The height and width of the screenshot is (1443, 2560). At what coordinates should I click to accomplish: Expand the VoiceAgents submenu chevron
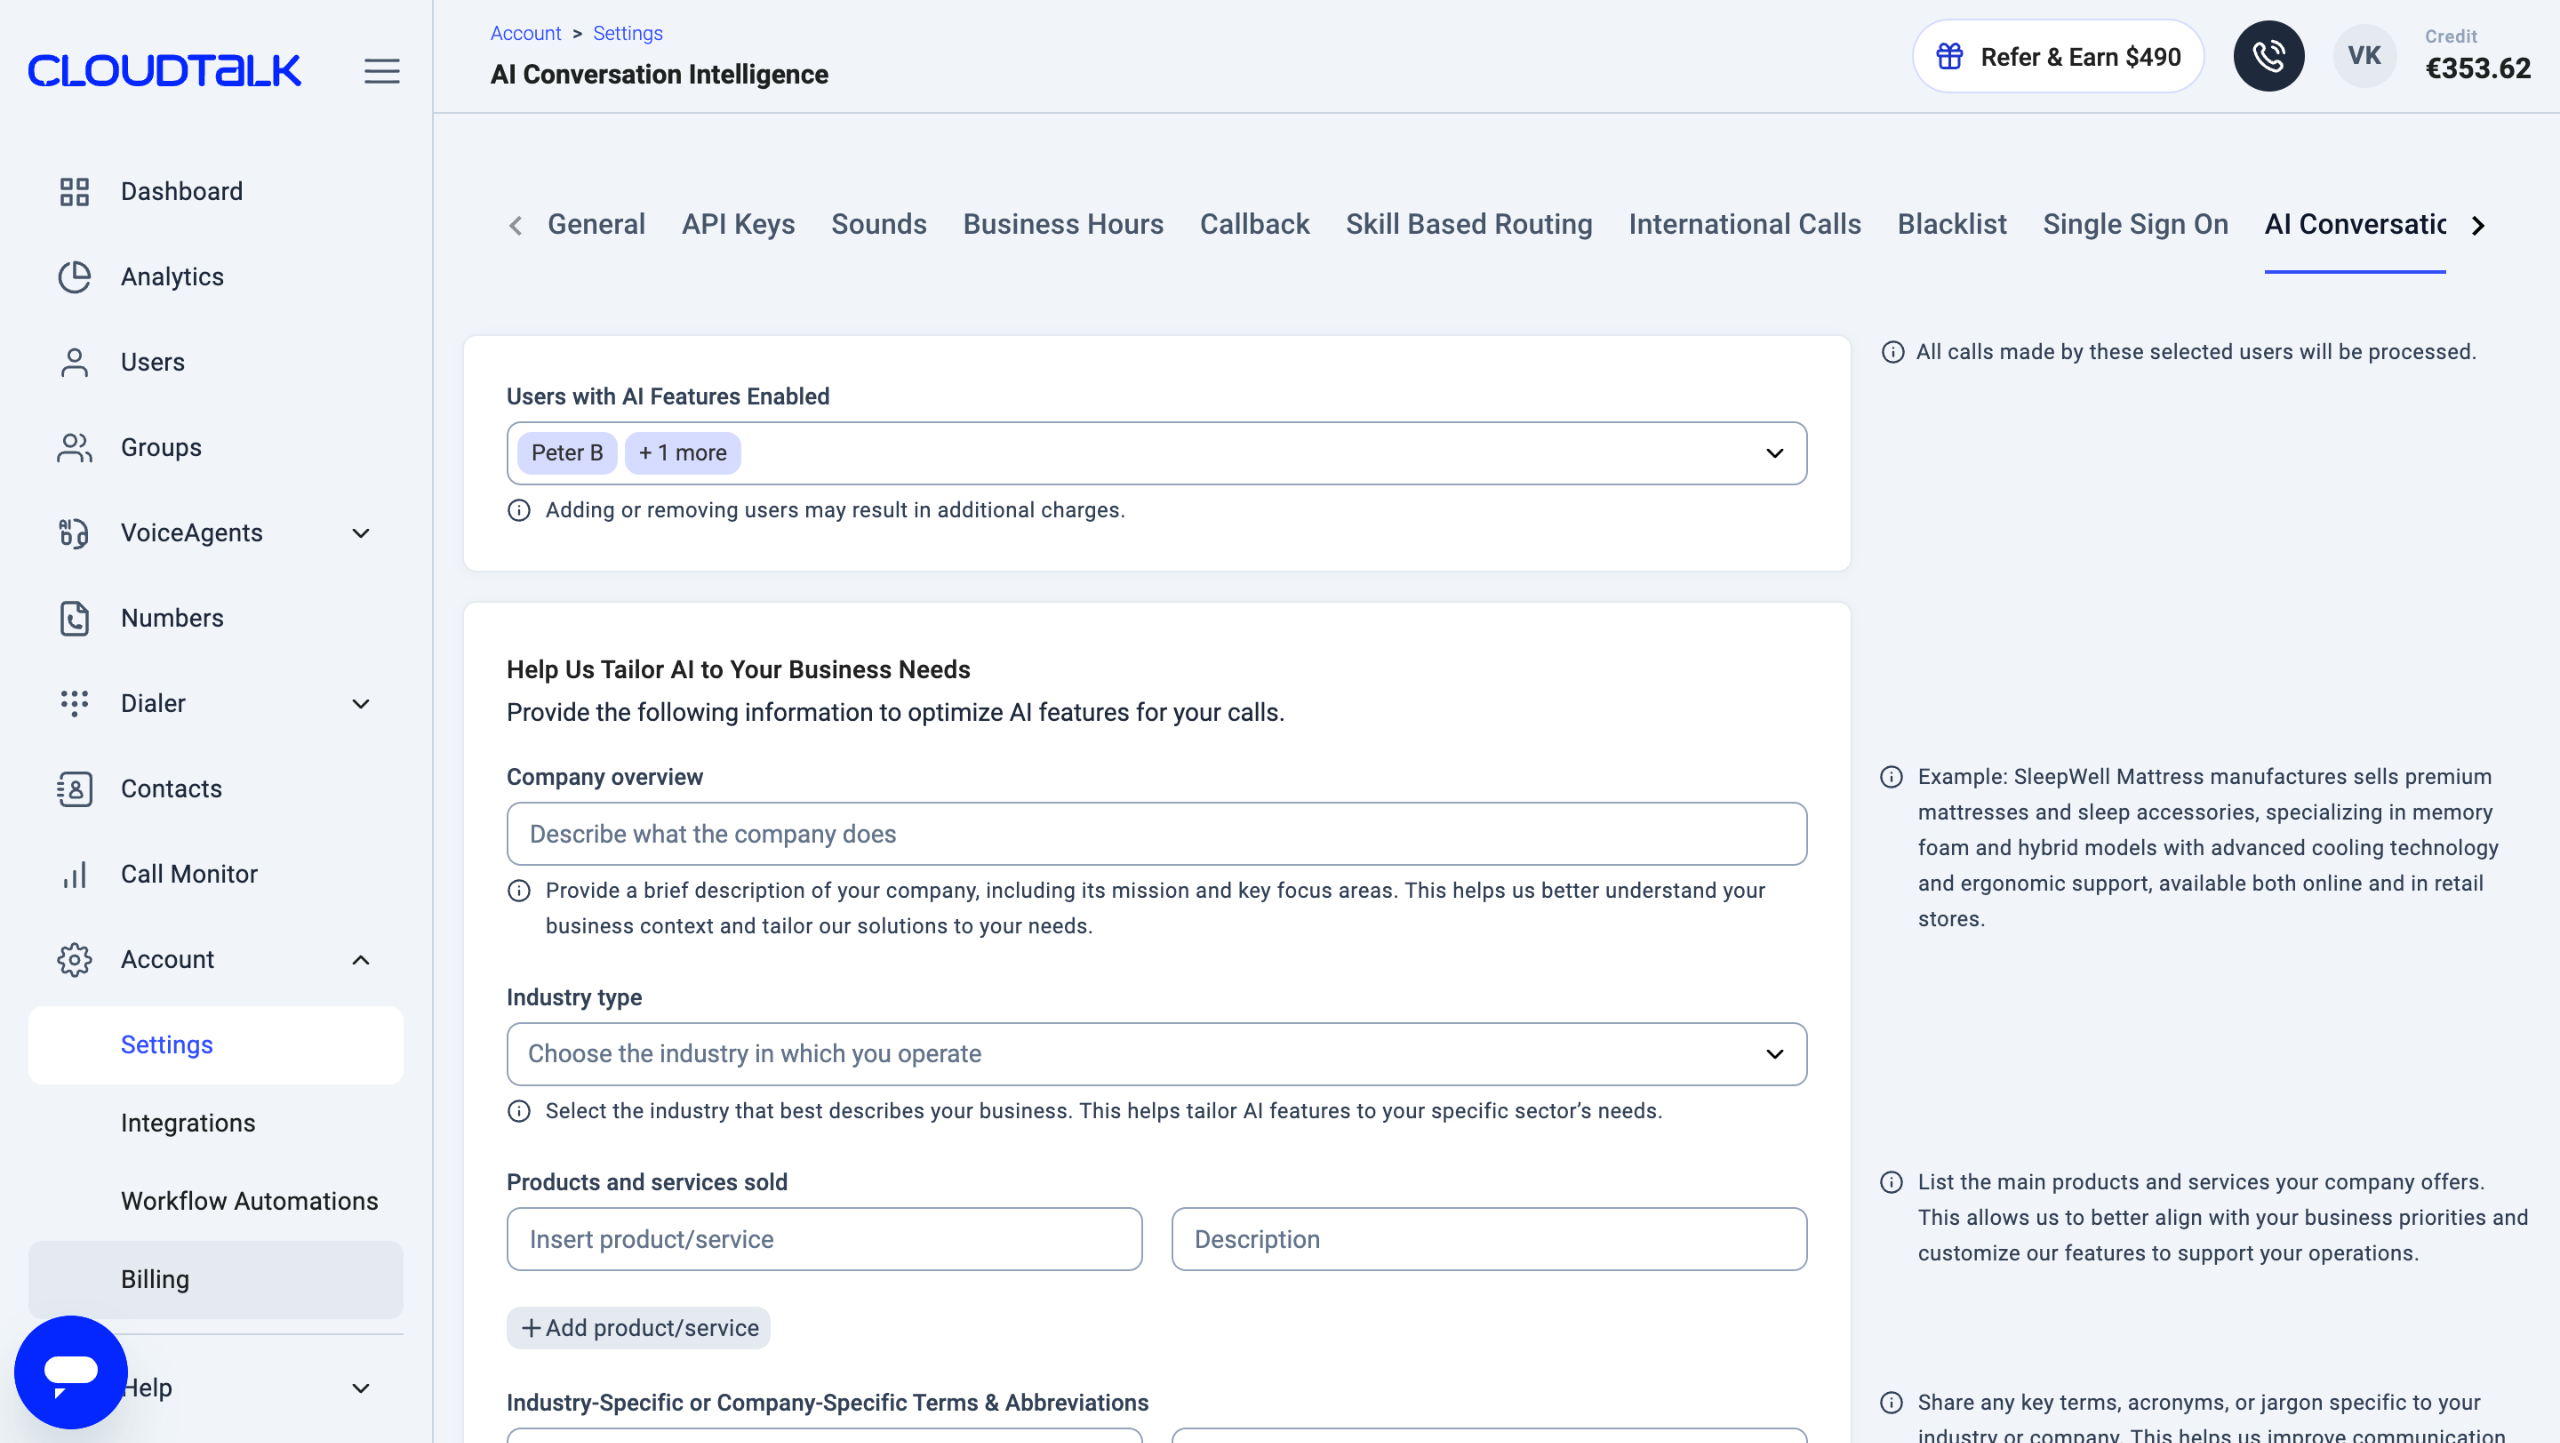point(361,533)
